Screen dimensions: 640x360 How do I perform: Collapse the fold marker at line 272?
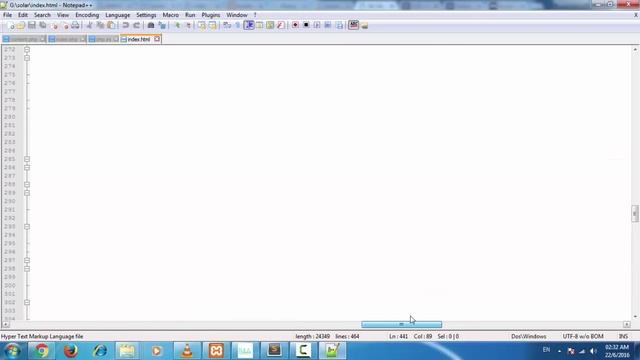pos(27,49)
